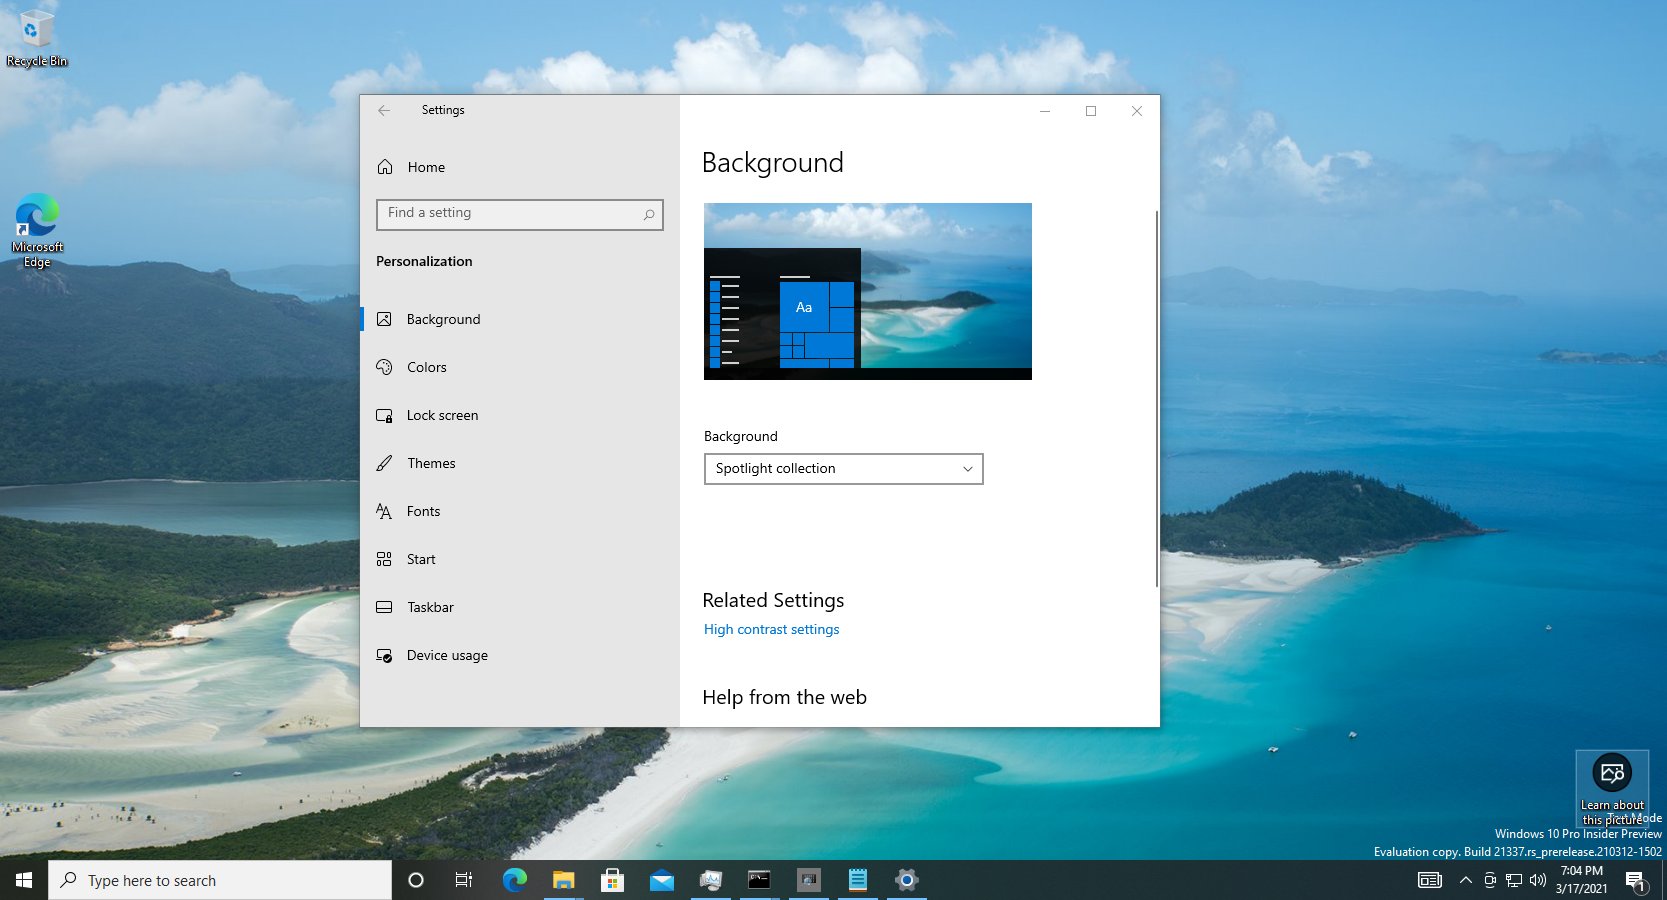Adjust the speaker volume icon in the tray

point(1538,881)
